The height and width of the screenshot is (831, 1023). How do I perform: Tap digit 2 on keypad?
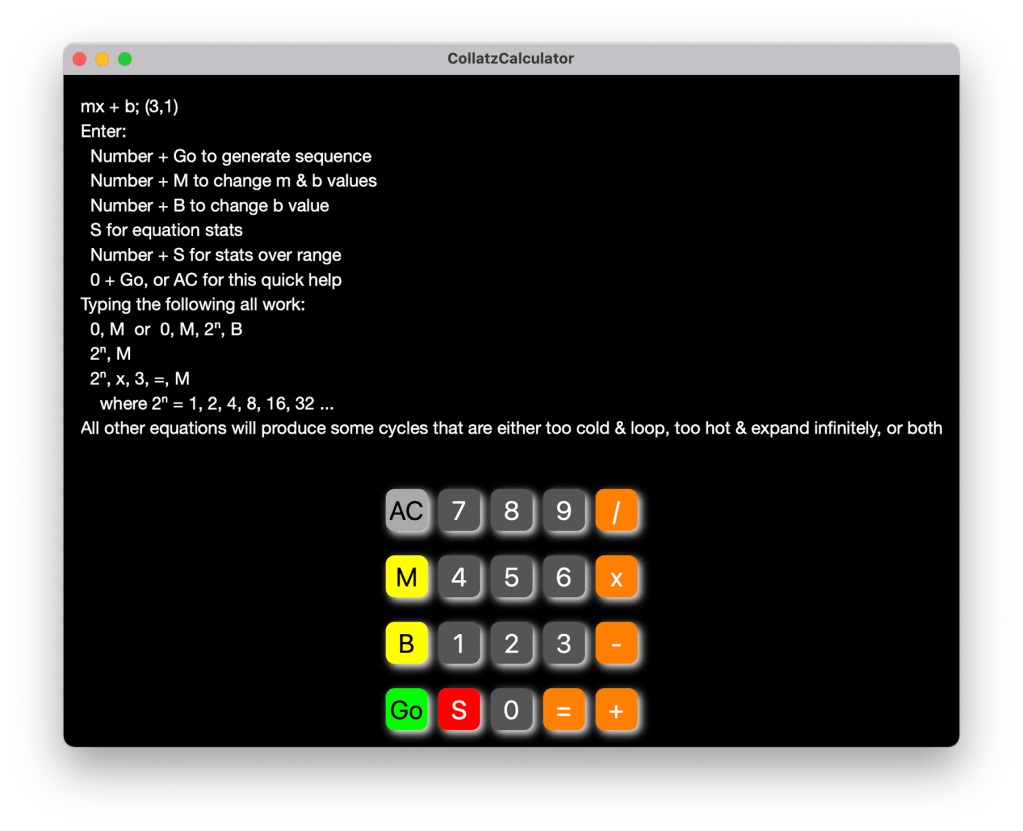point(511,643)
